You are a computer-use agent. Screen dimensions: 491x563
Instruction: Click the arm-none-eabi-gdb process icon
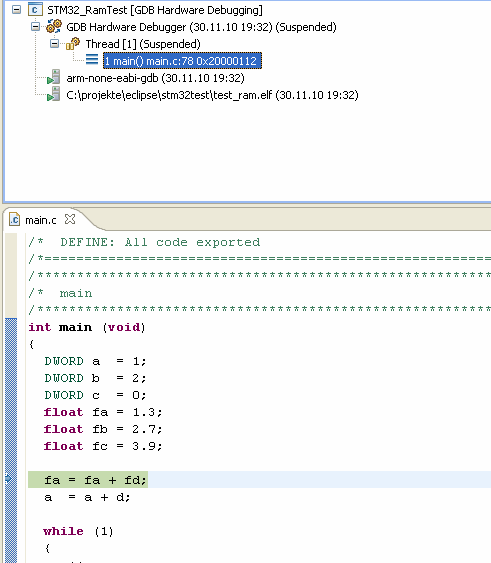tap(54, 77)
